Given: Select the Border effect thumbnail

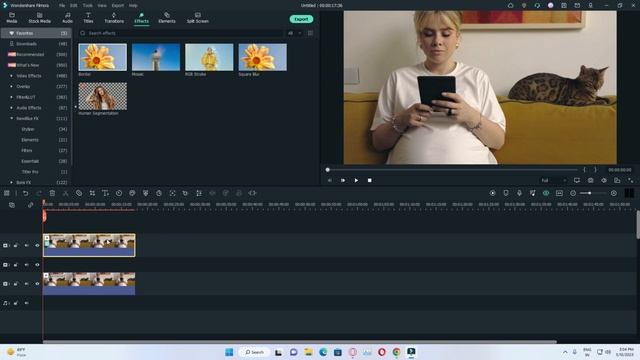Looking at the screenshot, I should coord(102,57).
